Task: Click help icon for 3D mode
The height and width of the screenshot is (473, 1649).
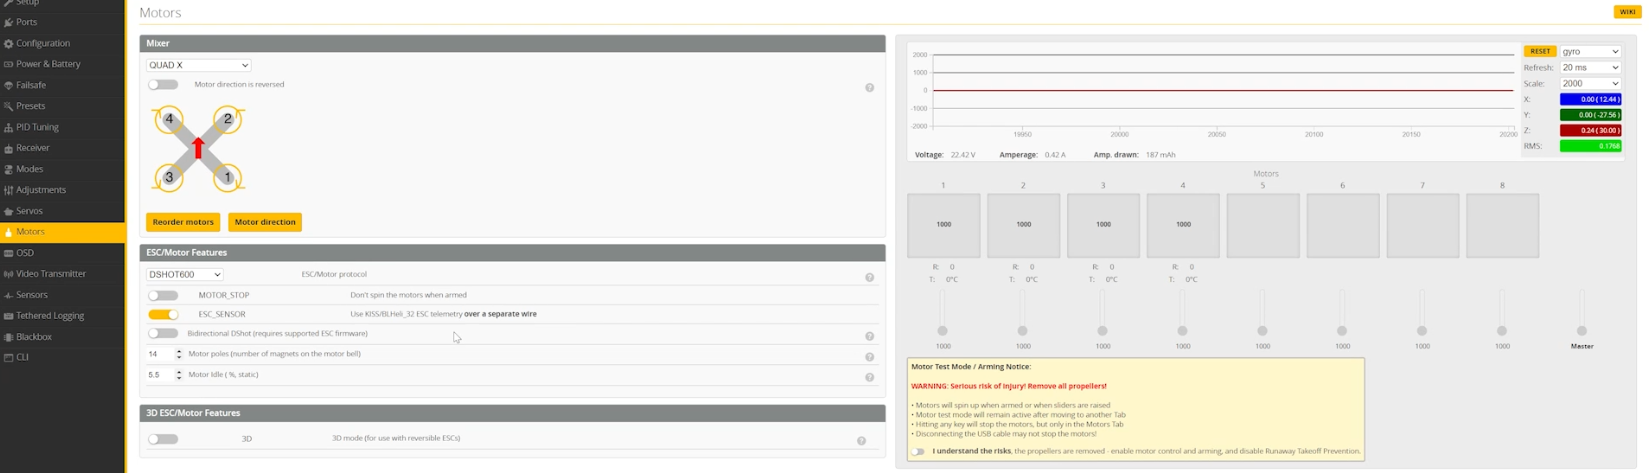Action: (861, 441)
